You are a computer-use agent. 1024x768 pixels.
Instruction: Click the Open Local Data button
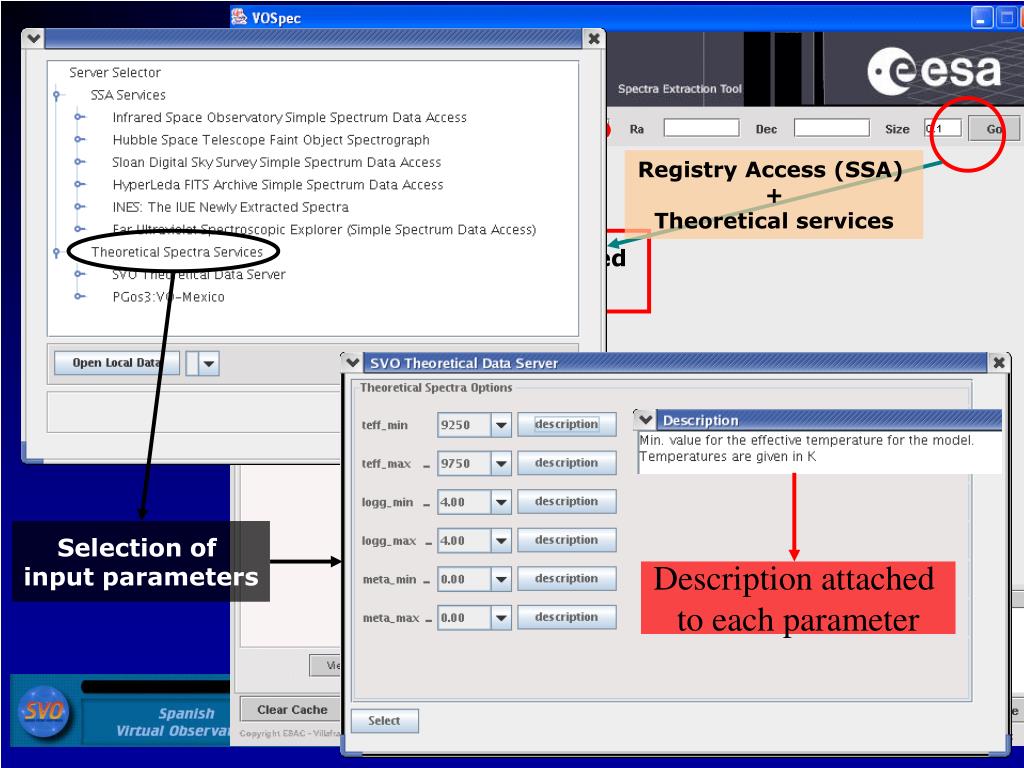[116, 362]
